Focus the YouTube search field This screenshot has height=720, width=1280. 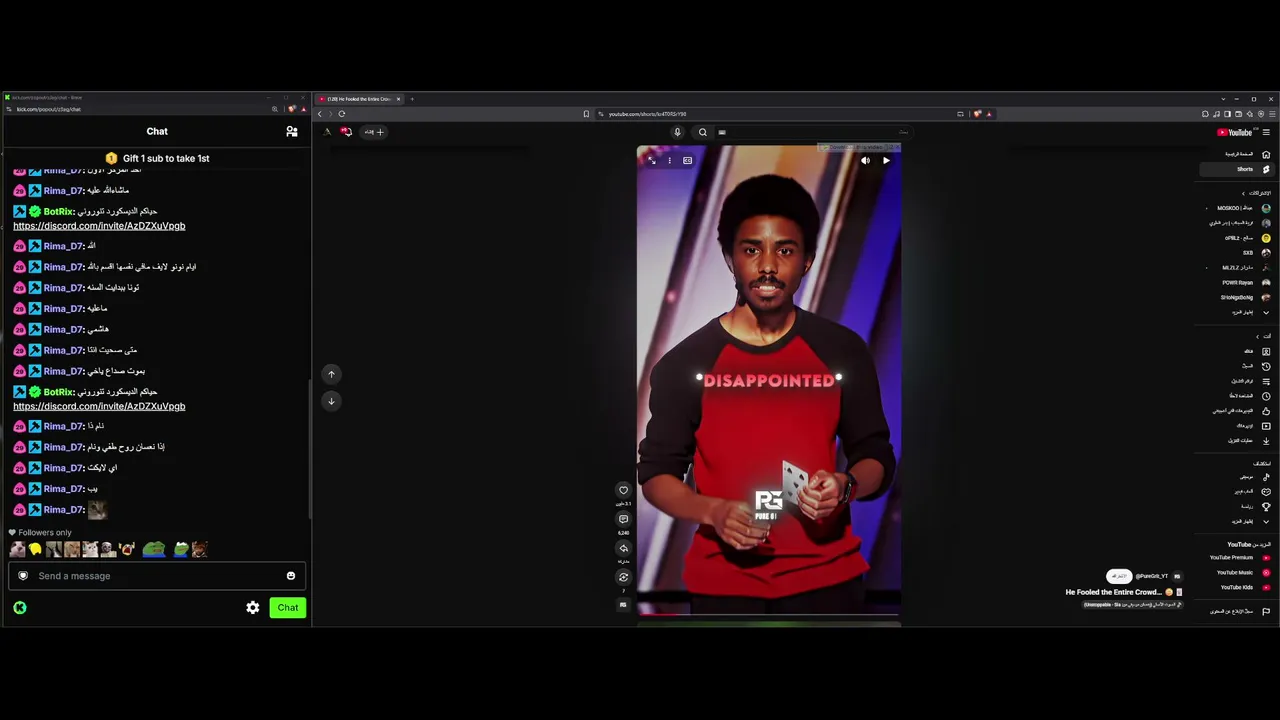[815, 132]
